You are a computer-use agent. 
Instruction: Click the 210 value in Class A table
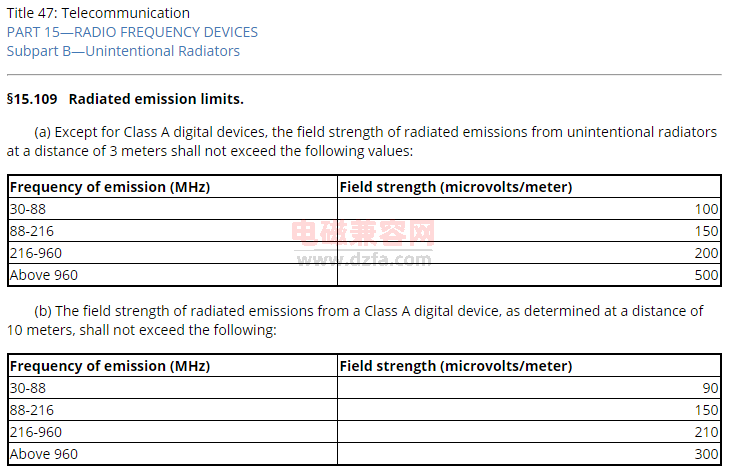tap(706, 432)
